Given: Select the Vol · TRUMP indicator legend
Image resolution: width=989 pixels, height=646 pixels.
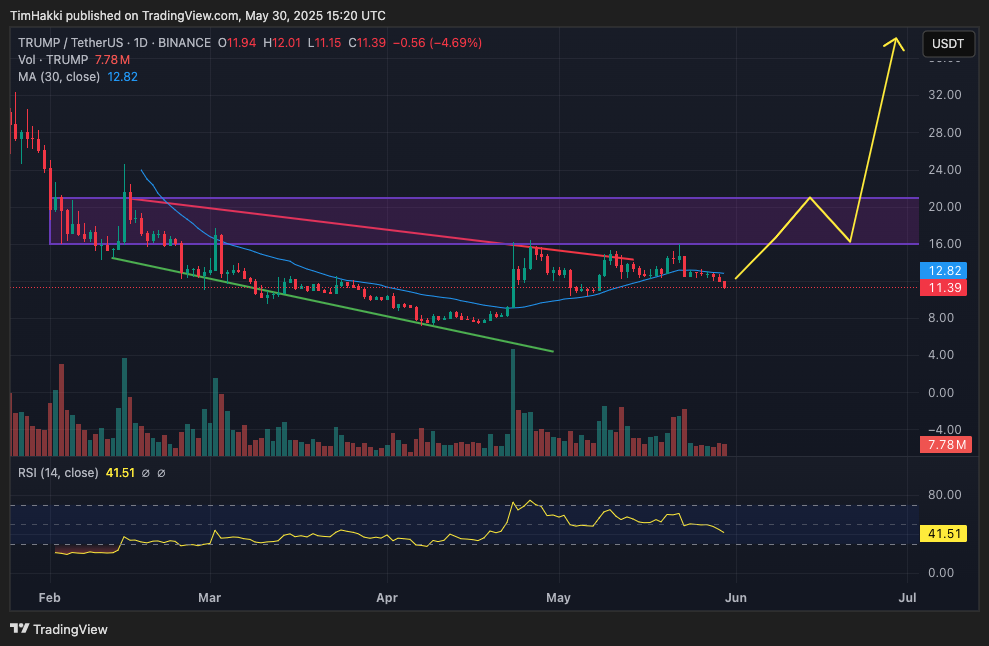Looking at the screenshot, I should pyautogui.click(x=53, y=60).
